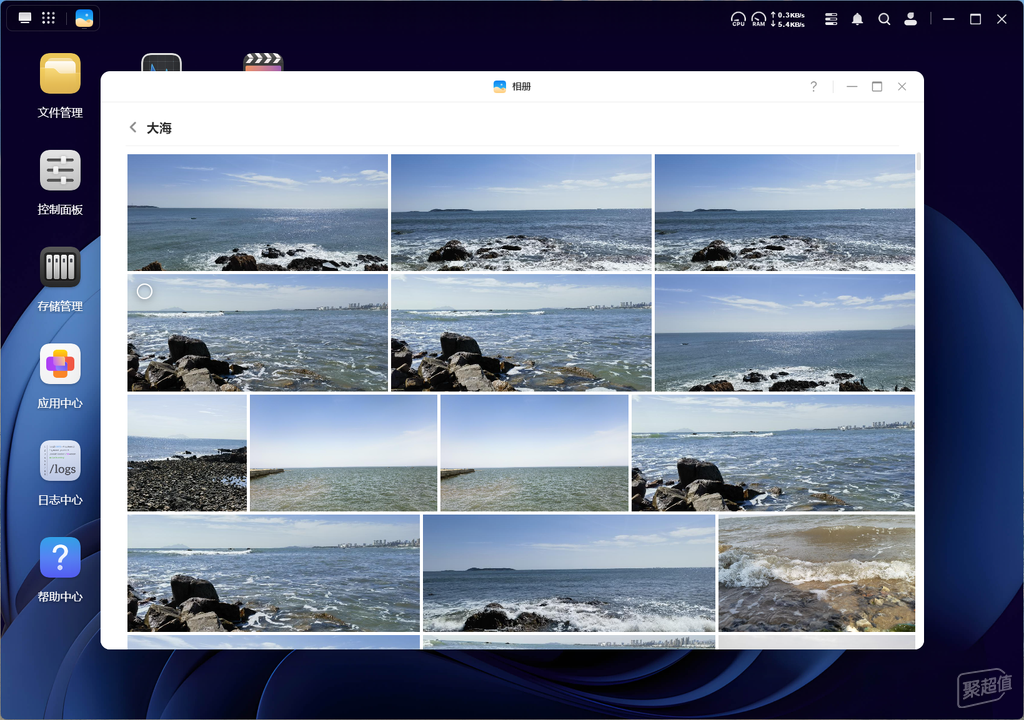Go back from the 大海 album
Screen dimensions: 1024x720
133,127
